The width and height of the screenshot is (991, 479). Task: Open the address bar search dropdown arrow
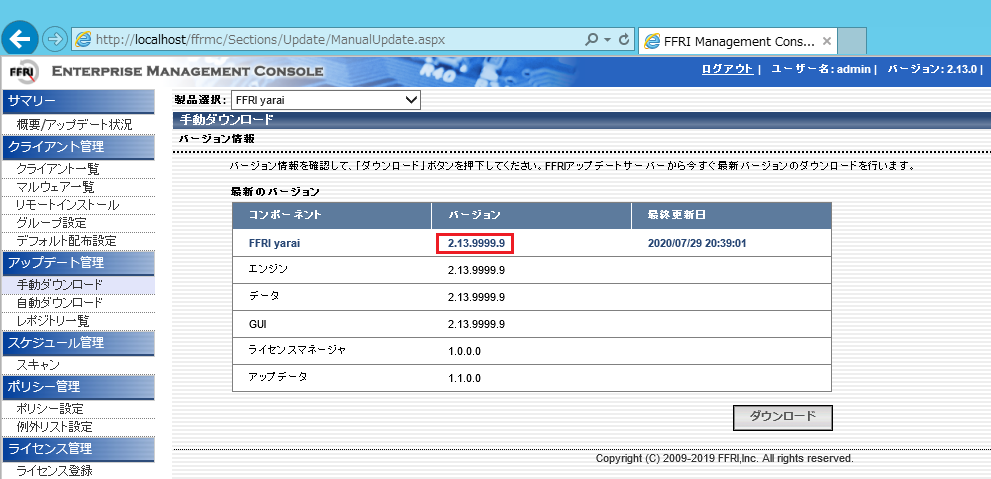607,40
